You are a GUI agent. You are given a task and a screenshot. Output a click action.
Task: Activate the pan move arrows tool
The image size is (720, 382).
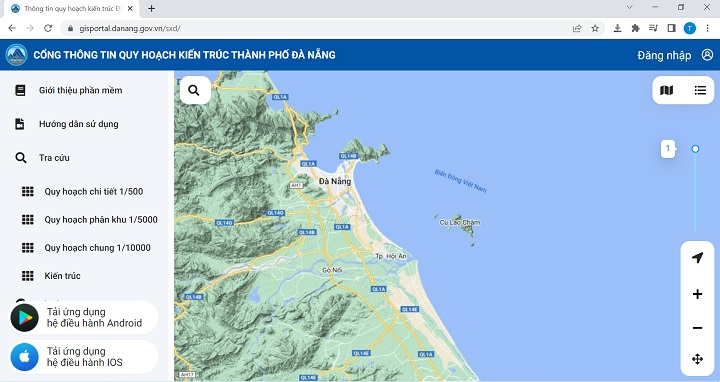tap(697, 359)
